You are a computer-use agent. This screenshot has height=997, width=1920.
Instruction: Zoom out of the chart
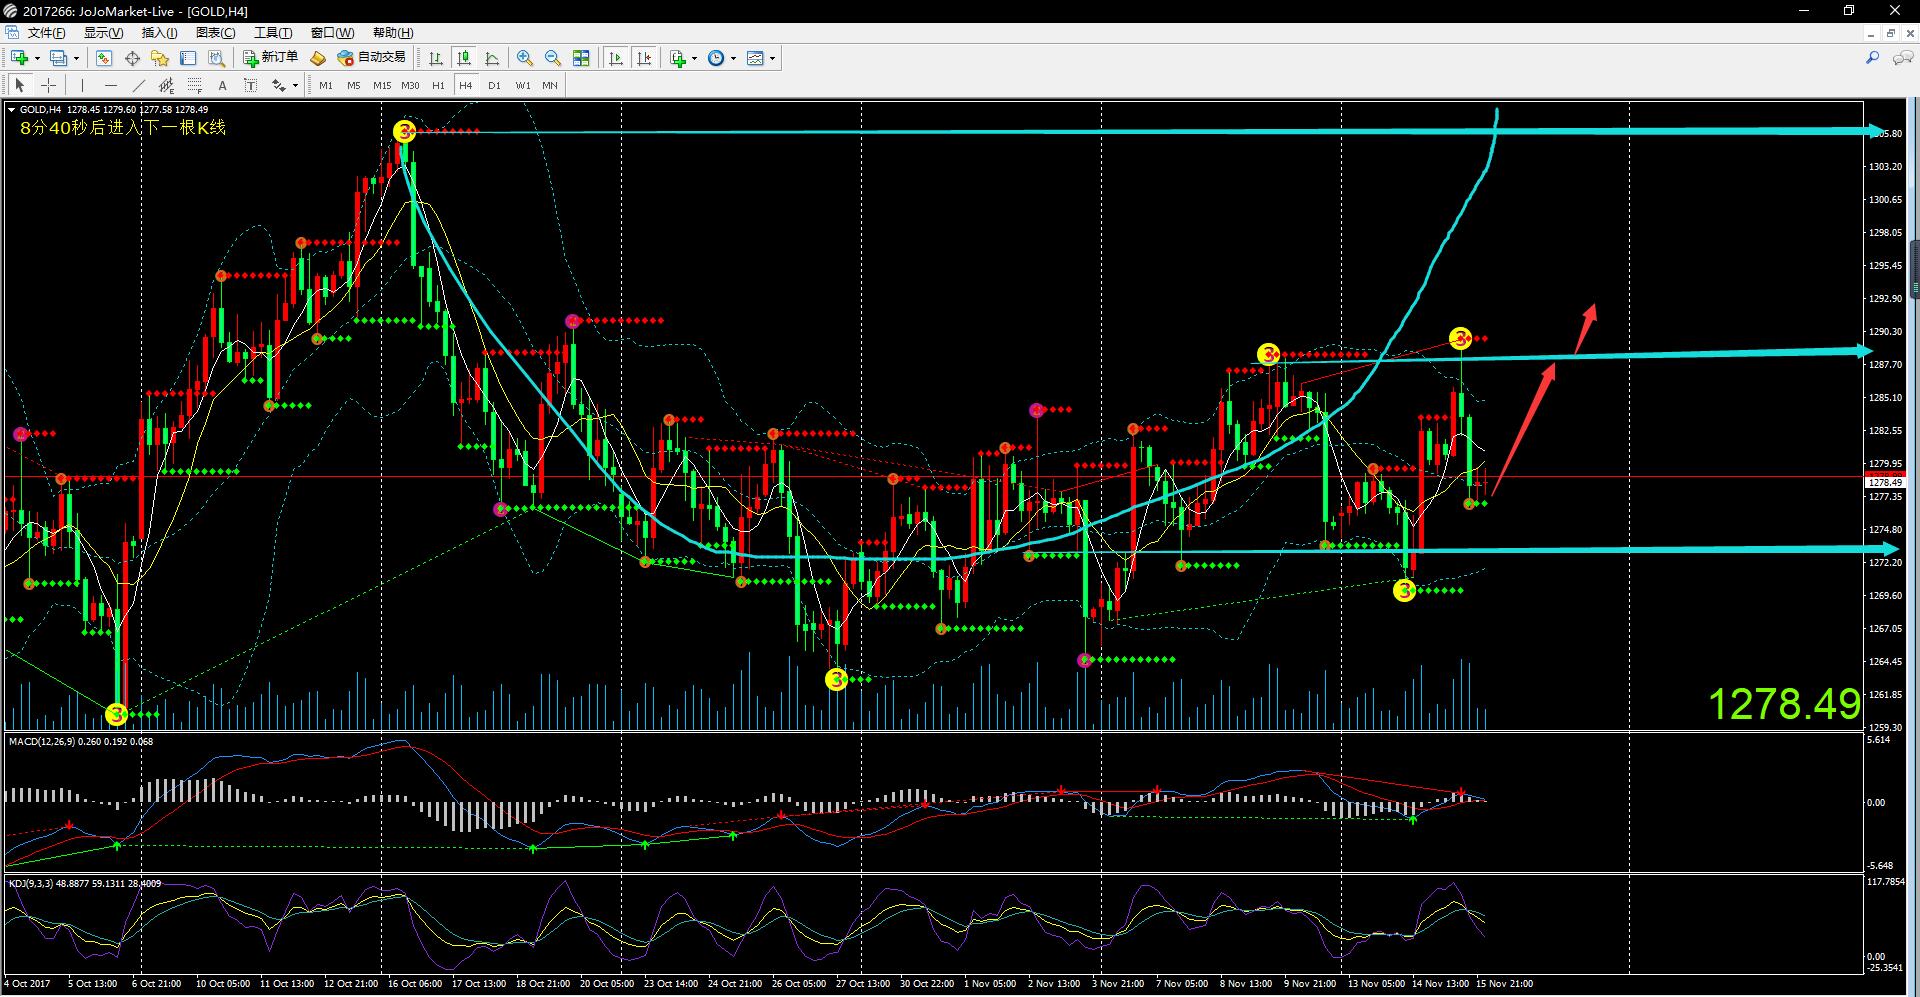[552, 59]
